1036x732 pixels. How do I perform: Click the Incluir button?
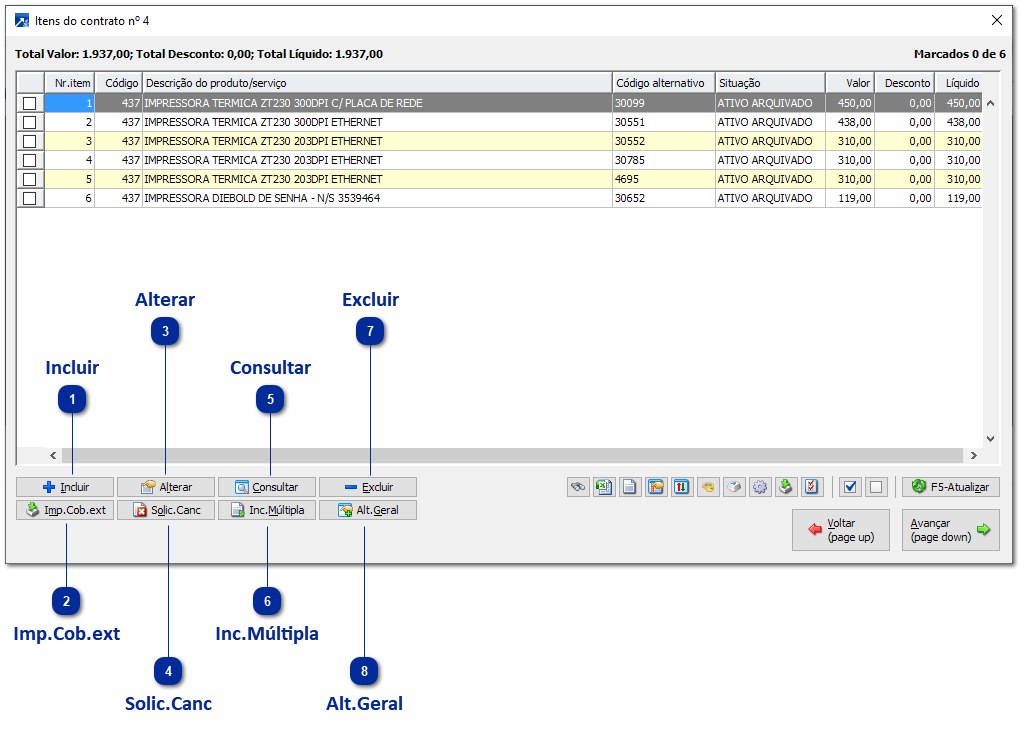pos(65,487)
